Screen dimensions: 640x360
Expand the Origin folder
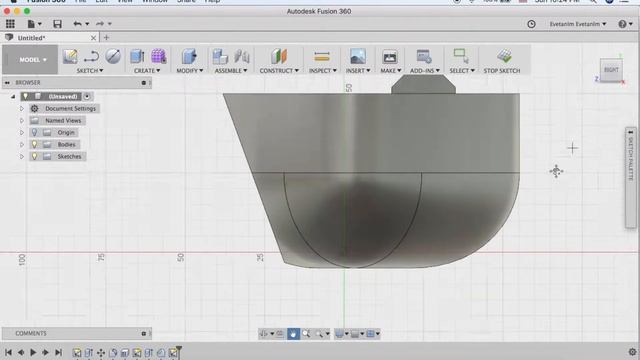pos(22,133)
